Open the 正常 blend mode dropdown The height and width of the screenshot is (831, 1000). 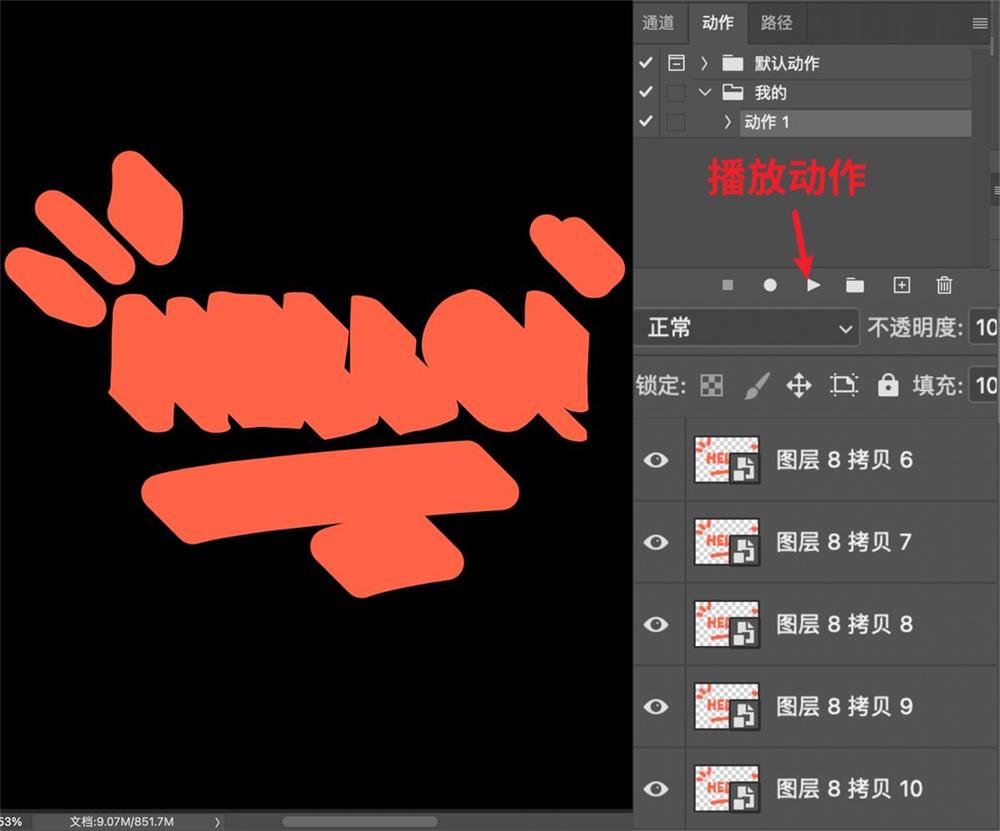pyautogui.click(x=747, y=328)
